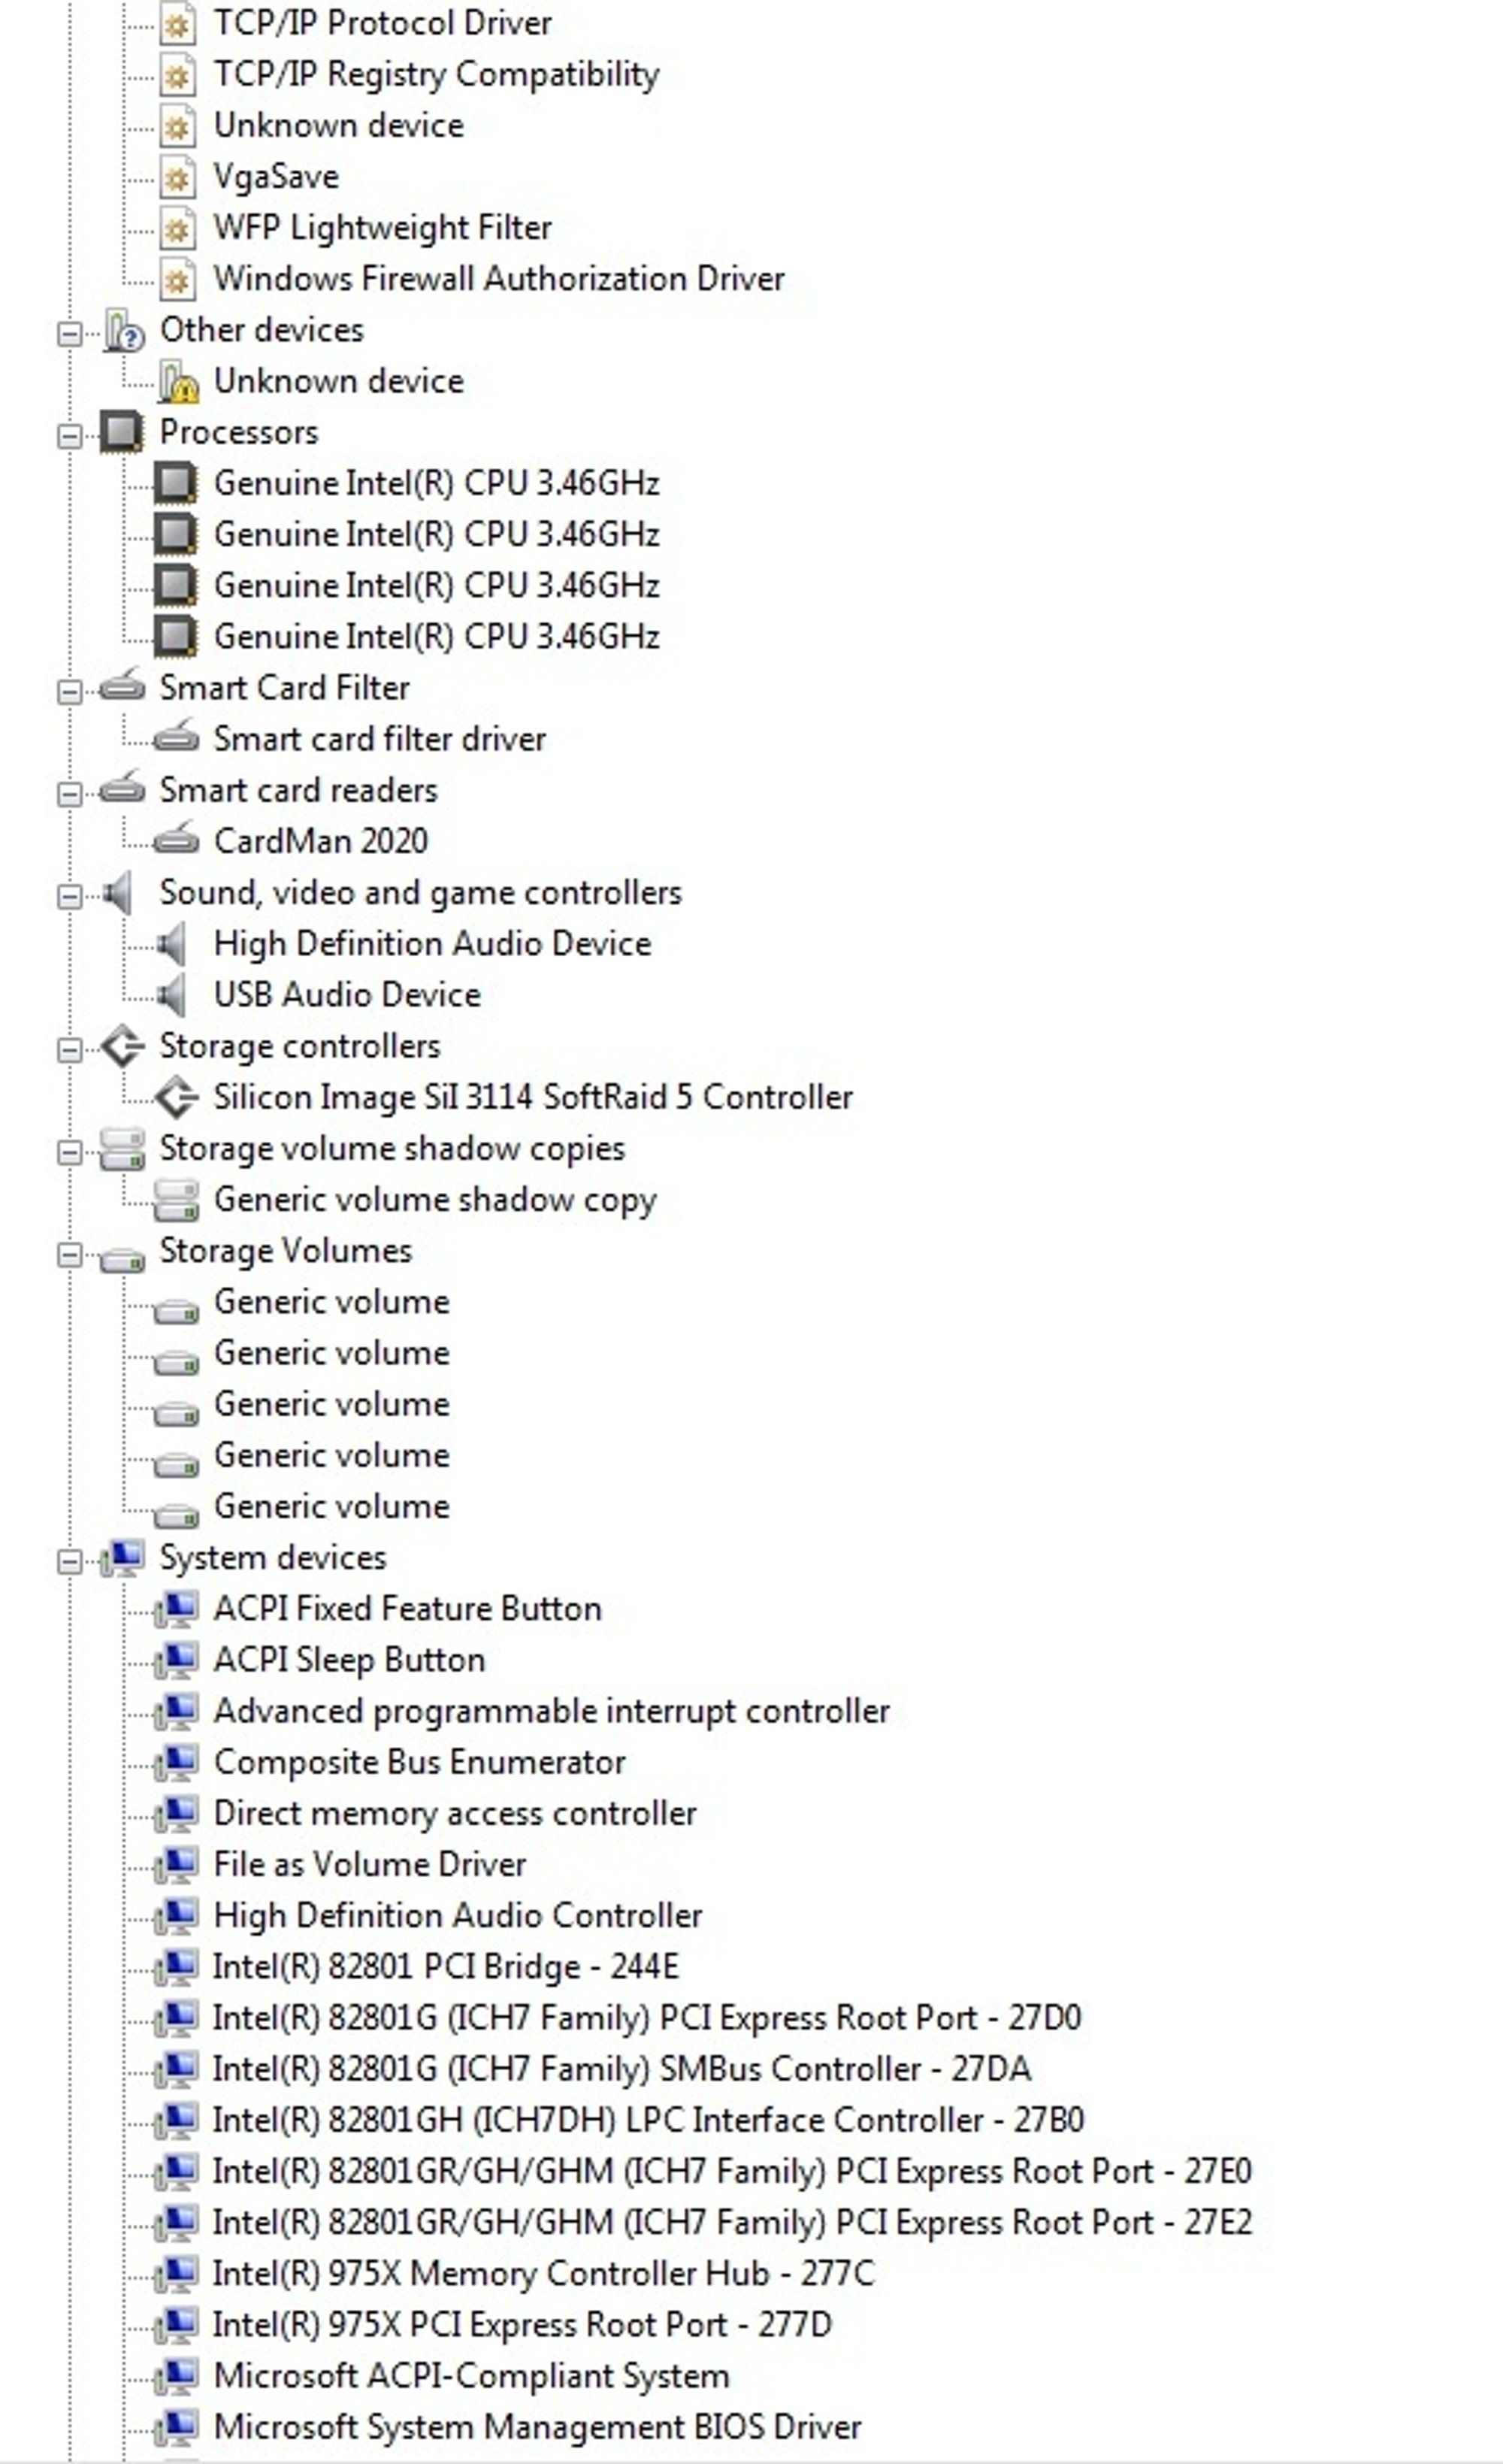Collapse the Smart card readers category

(69, 794)
